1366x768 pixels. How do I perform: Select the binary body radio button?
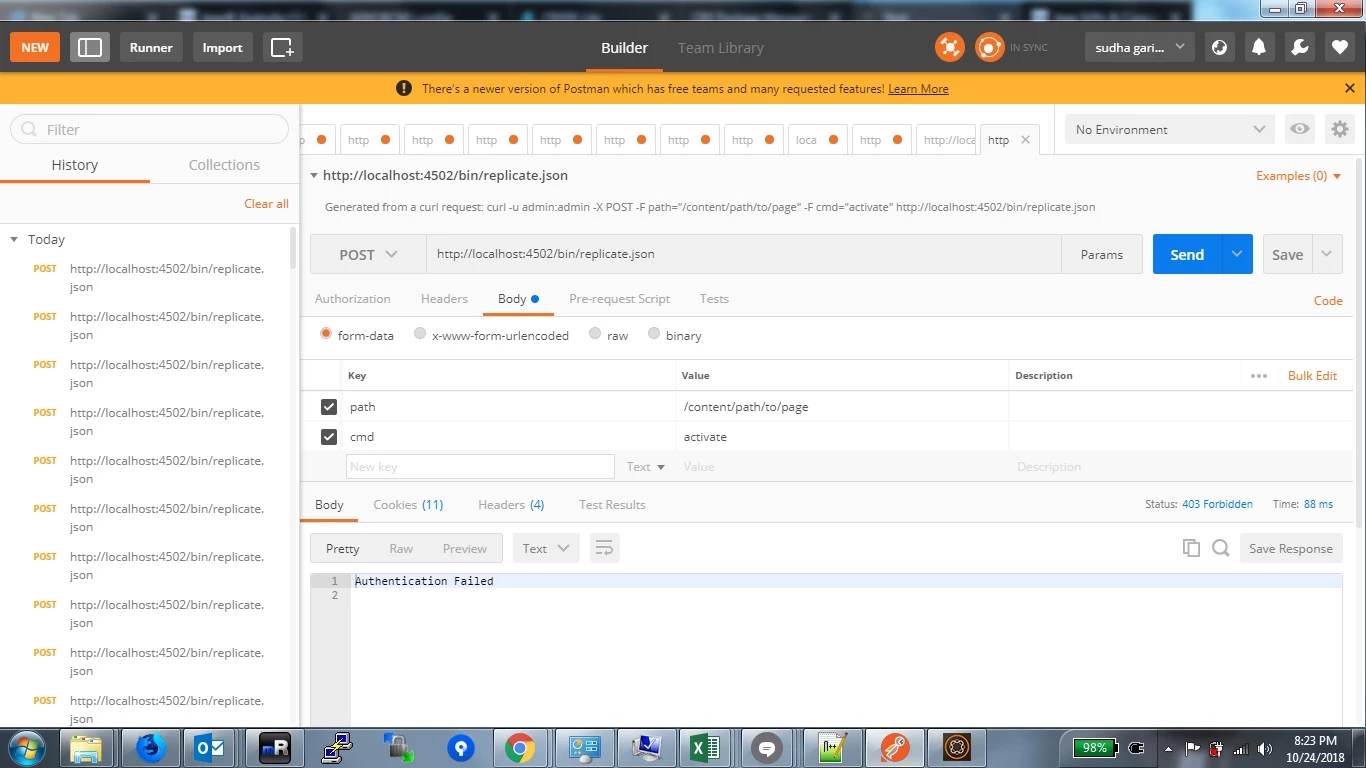[654, 334]
